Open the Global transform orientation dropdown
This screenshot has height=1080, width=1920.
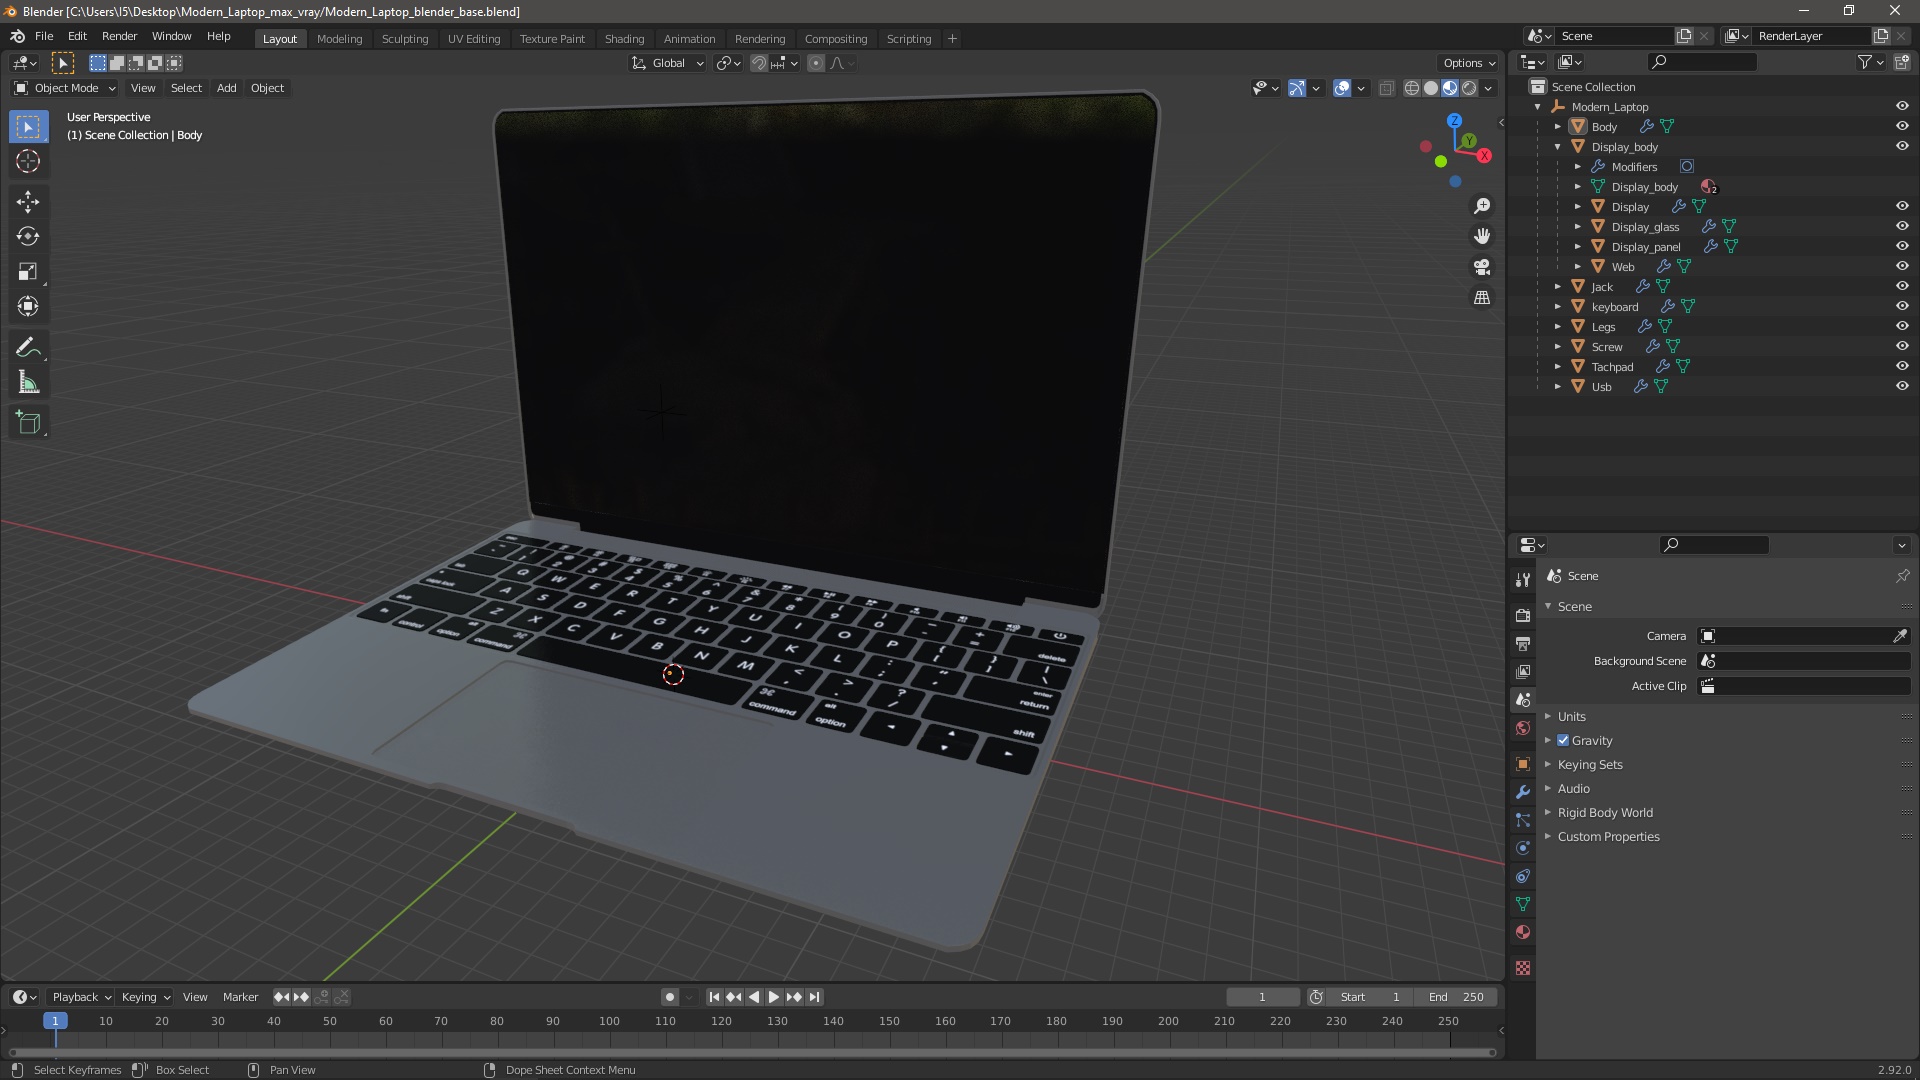[x=668, y=63]
